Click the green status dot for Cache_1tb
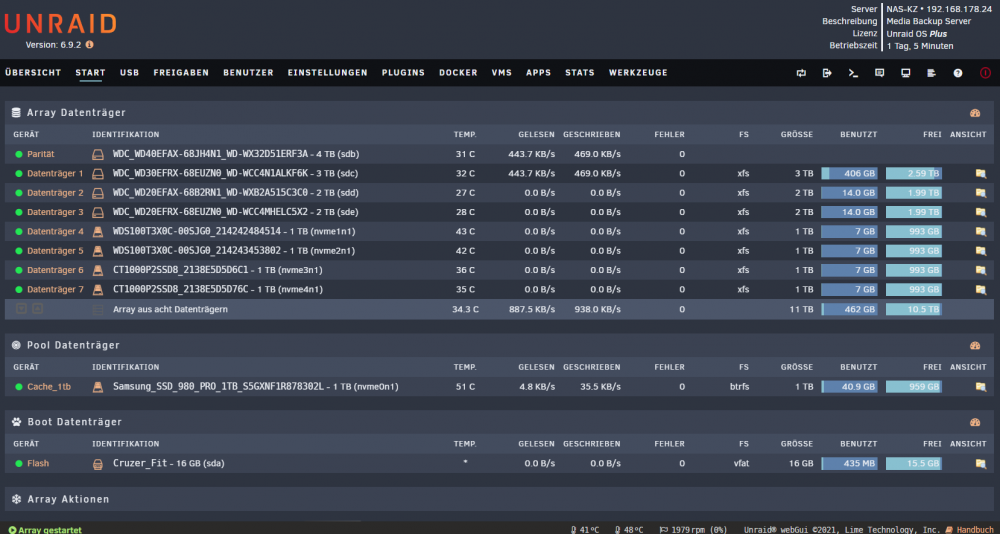 pos(18,387)
